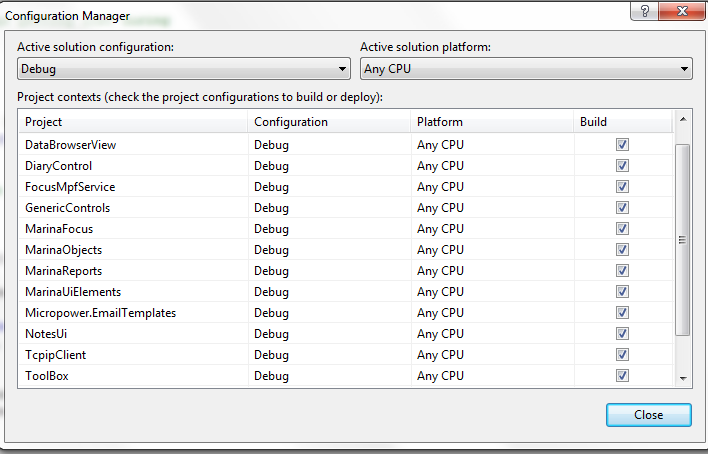Select the TcpipClient project name
The image size is (708, 454).
(56, 355)
